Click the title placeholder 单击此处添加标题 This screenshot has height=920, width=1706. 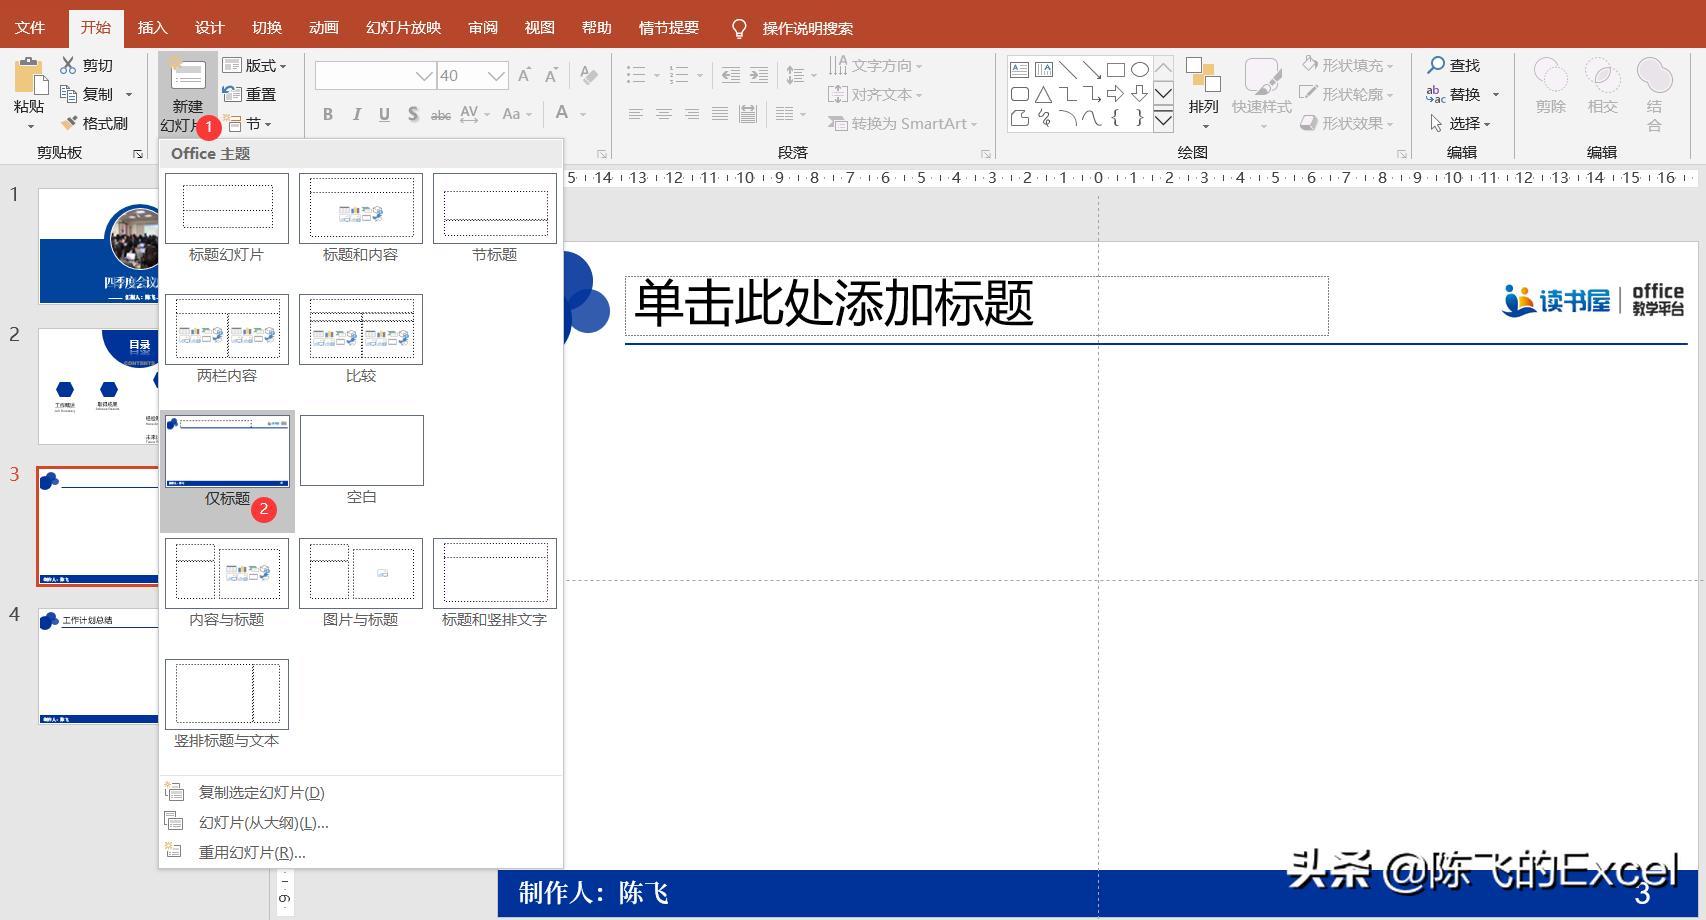click(x=976, y=305)
